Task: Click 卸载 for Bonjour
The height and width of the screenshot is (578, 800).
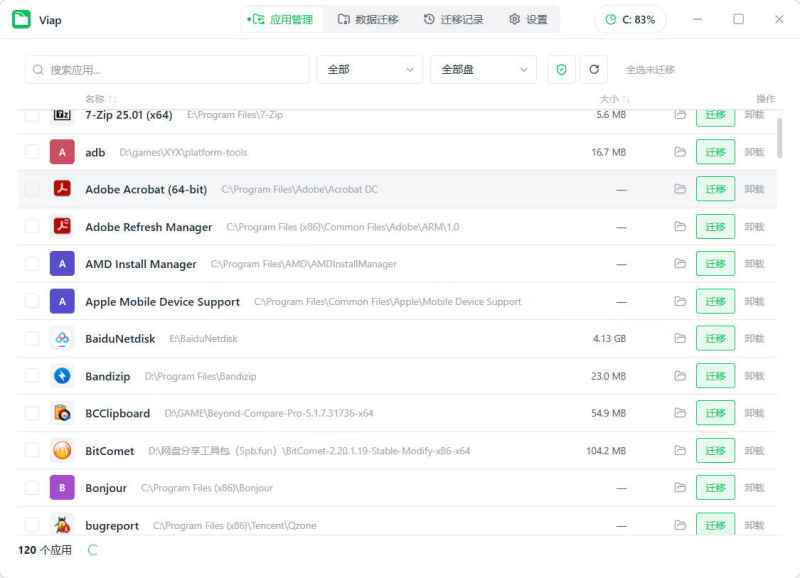Action: tap(754, 488)
